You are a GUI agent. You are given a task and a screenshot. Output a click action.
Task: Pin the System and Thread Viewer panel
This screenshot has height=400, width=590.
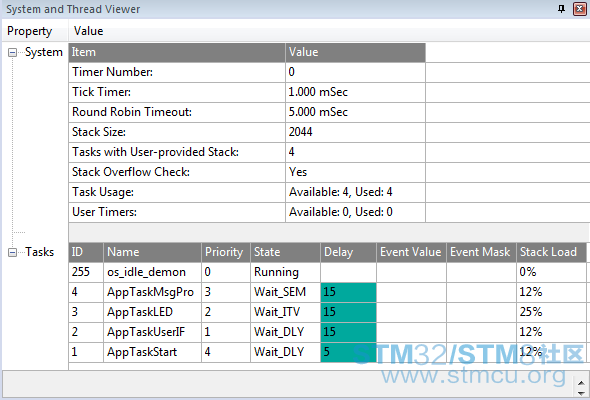(561, 9)
